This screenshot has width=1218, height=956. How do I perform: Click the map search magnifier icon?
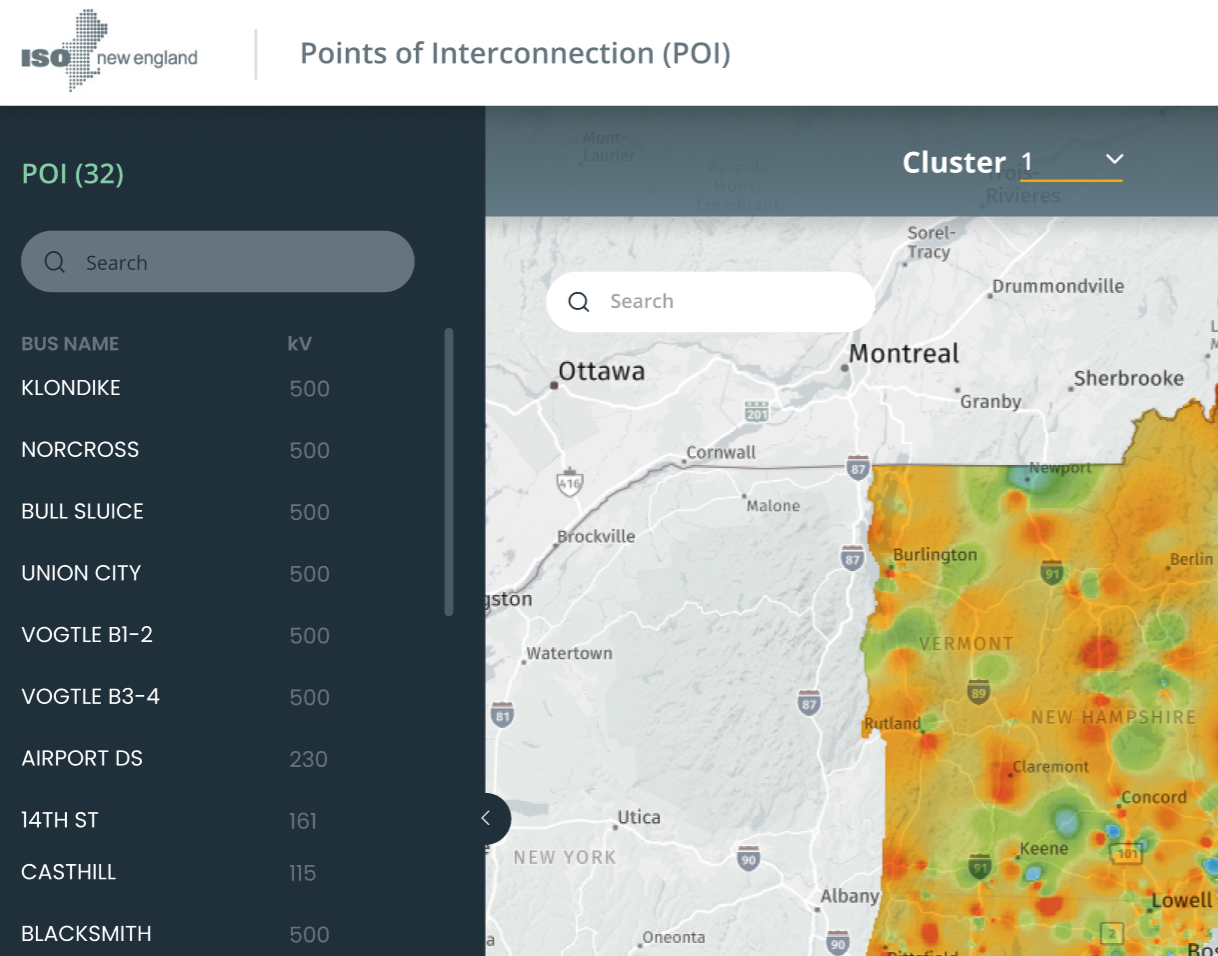(579, 302)
